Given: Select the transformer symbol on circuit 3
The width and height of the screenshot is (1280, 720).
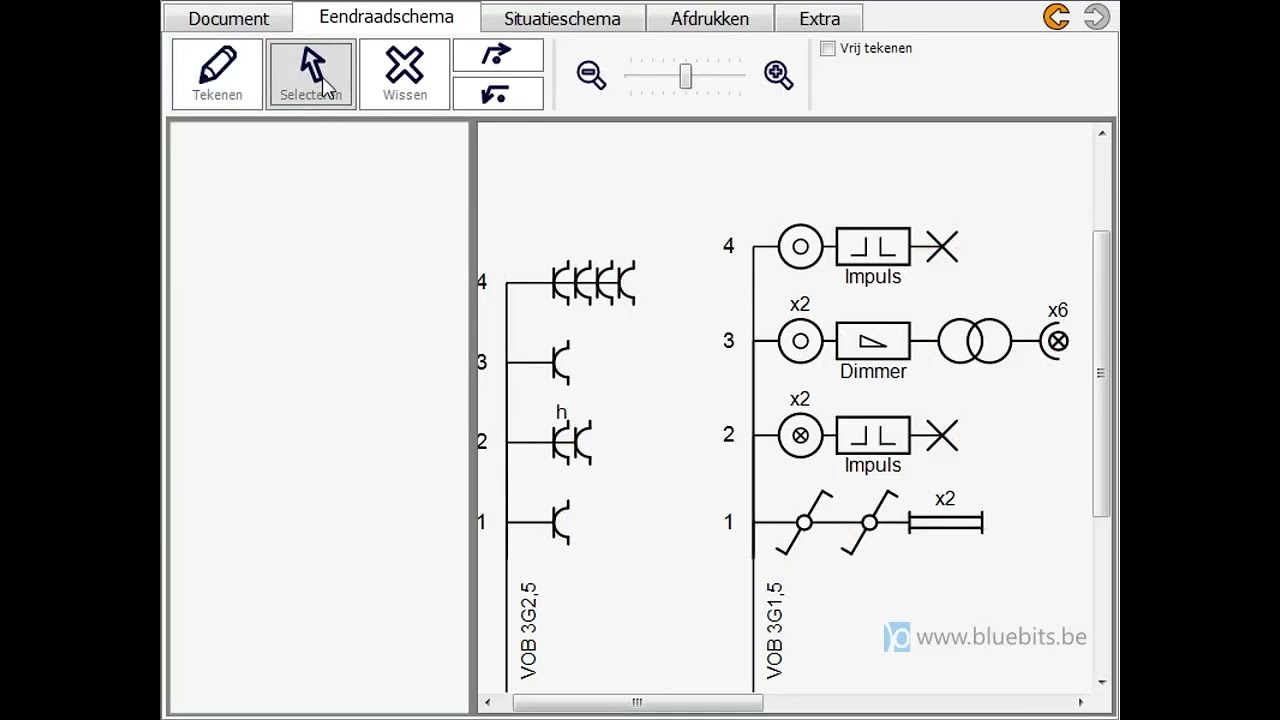Looking at the screenshot, I should coord(975,341).
